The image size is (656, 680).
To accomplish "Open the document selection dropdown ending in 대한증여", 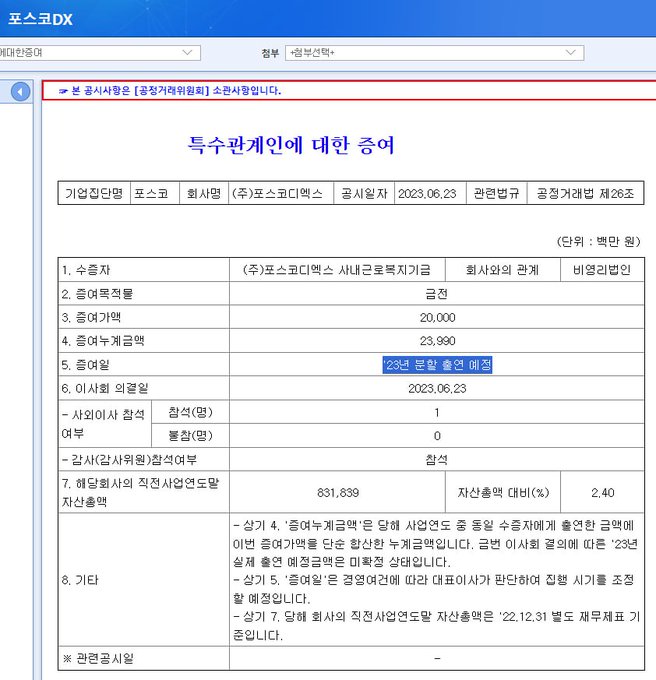I will [100, 53].
